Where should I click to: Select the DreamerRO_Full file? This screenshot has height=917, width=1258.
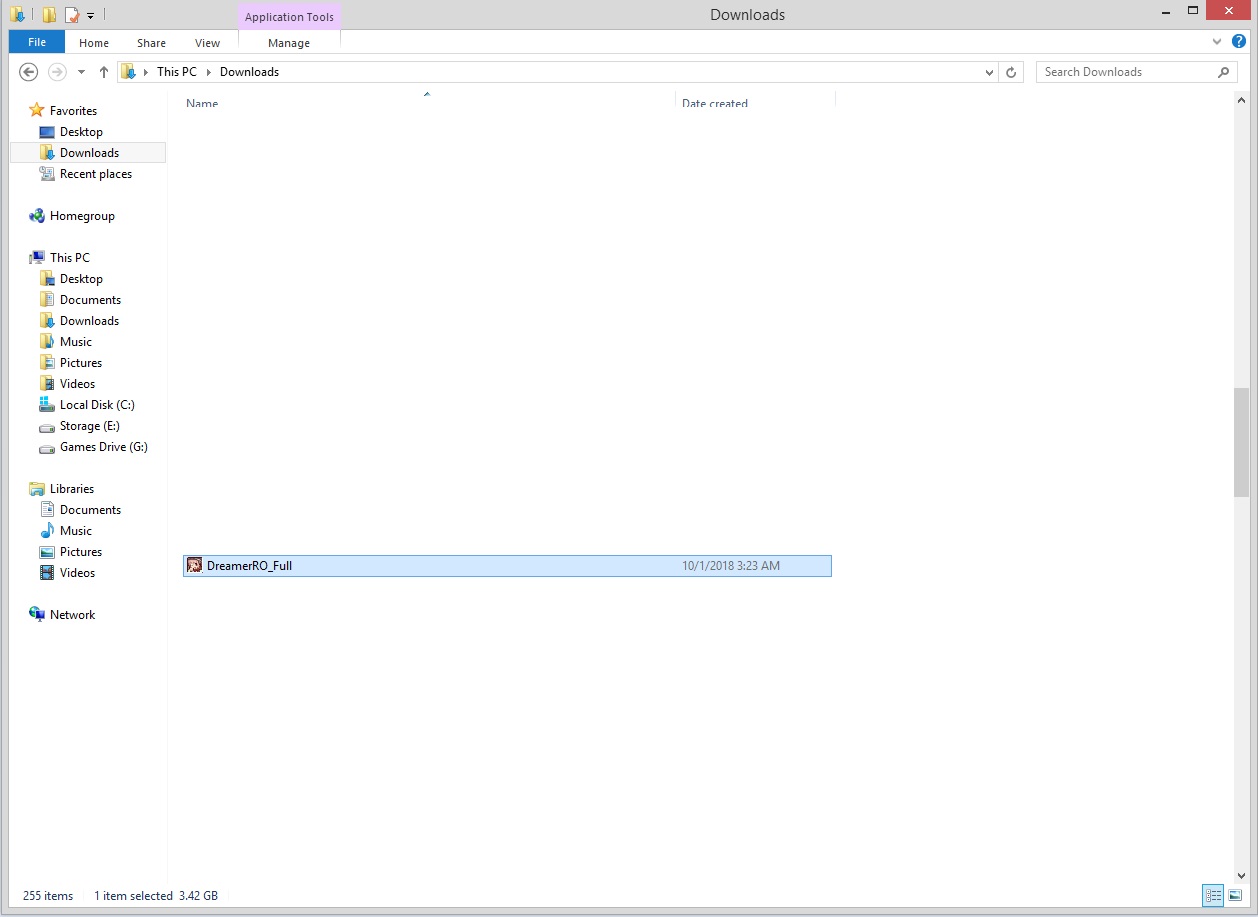[x=249, y=566]
